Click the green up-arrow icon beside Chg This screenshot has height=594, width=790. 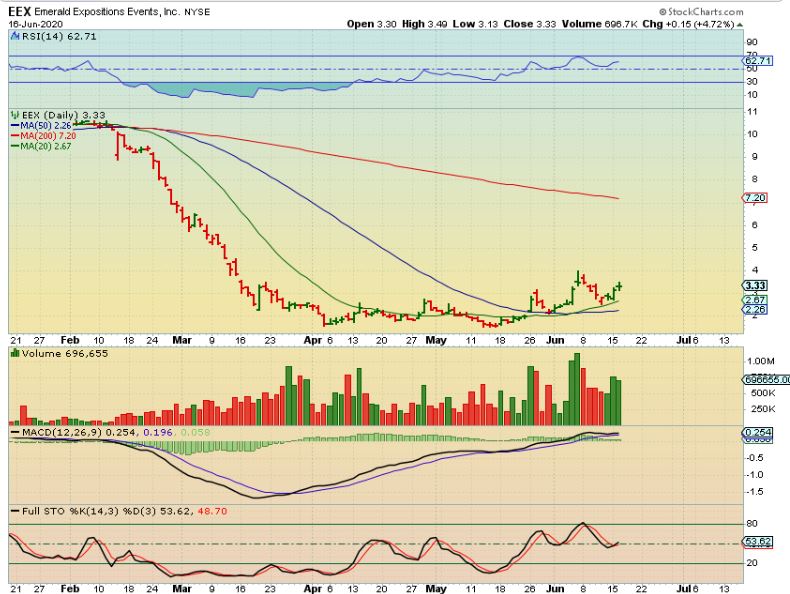coord(740,24)
